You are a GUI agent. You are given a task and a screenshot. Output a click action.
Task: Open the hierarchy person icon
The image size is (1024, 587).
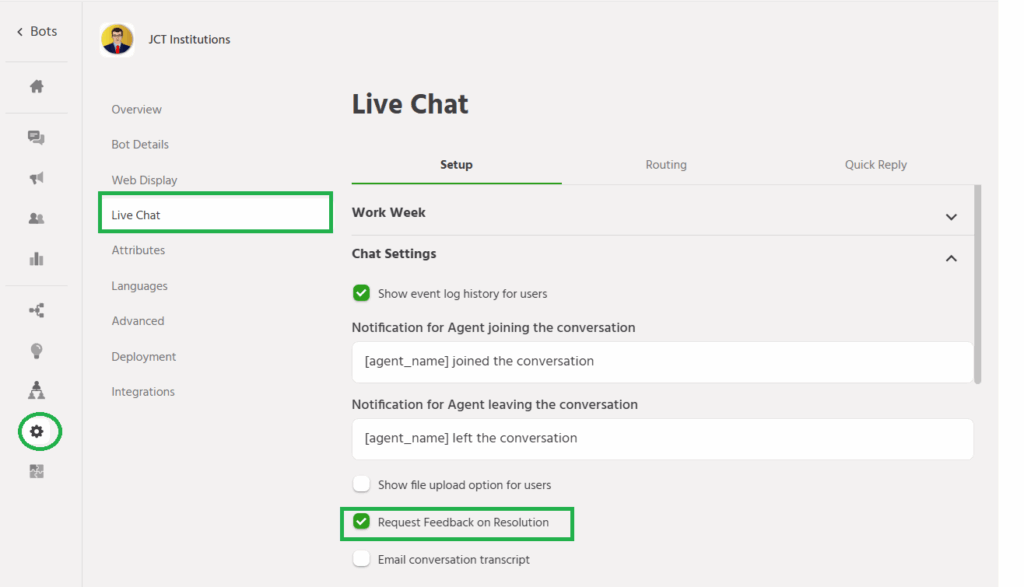pyautogui.click(x=37, y=390)
